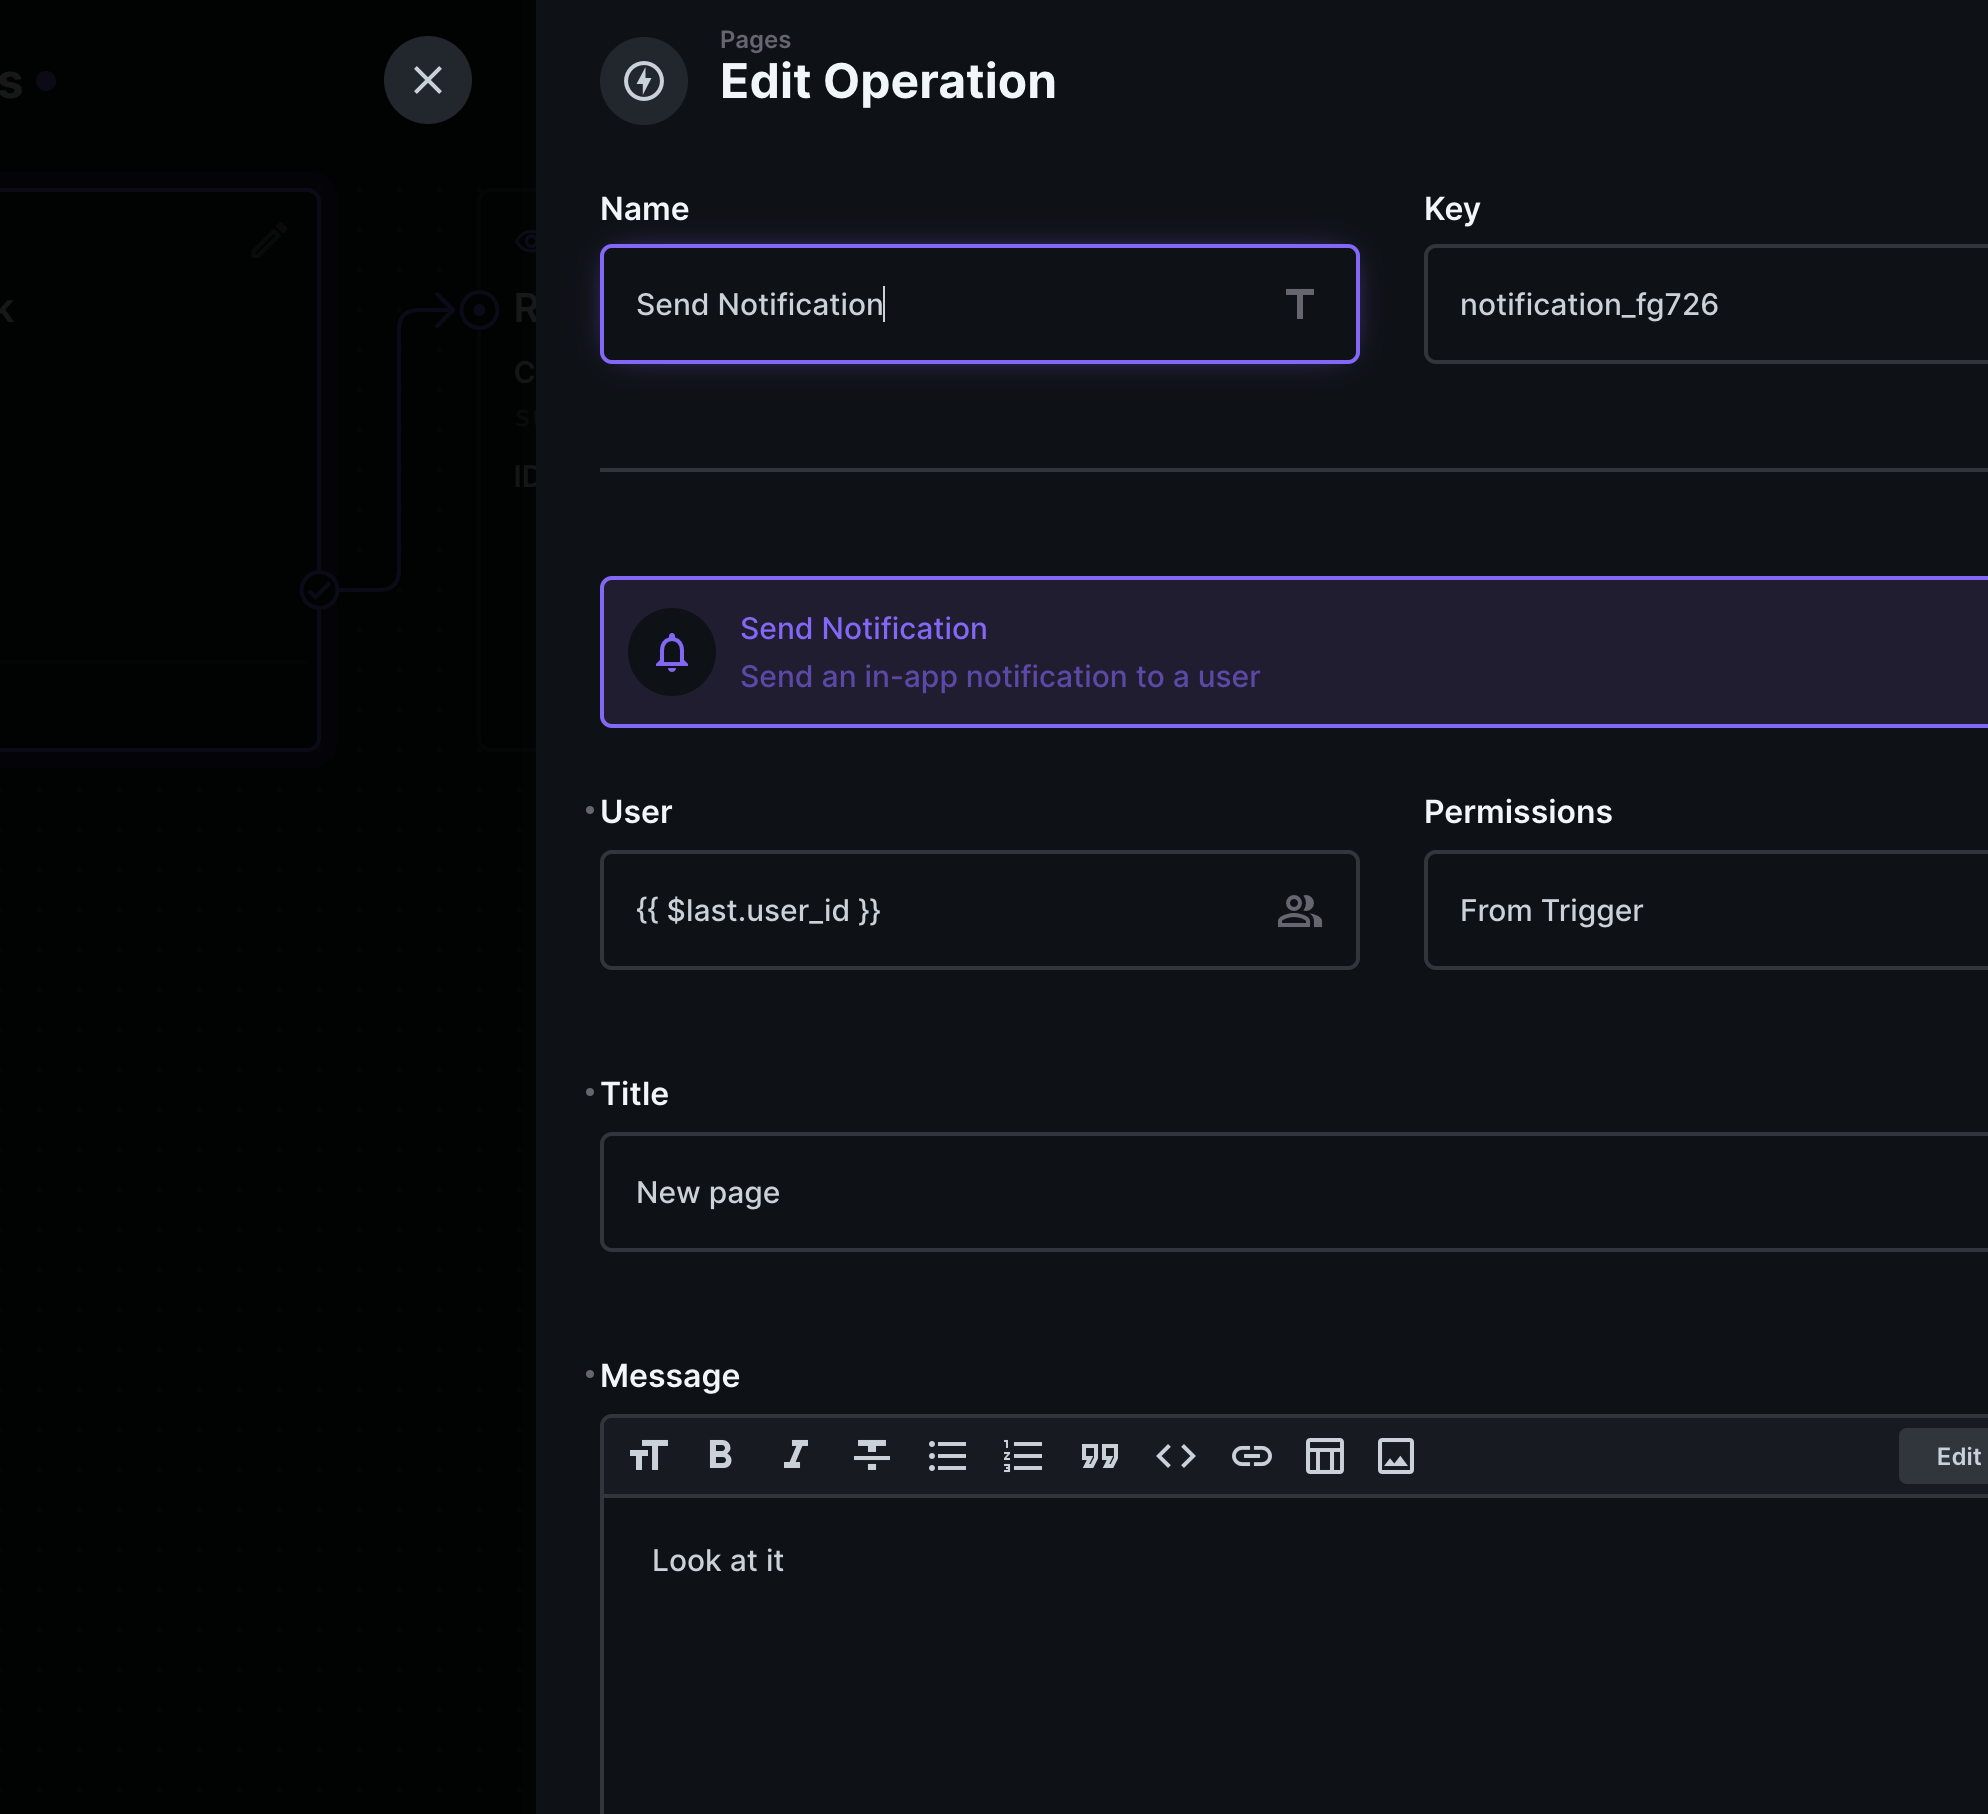Screen dimensions: 1988x1814
Task: Click the Edit button above the message area
Action: [x=1957, y=1456]
